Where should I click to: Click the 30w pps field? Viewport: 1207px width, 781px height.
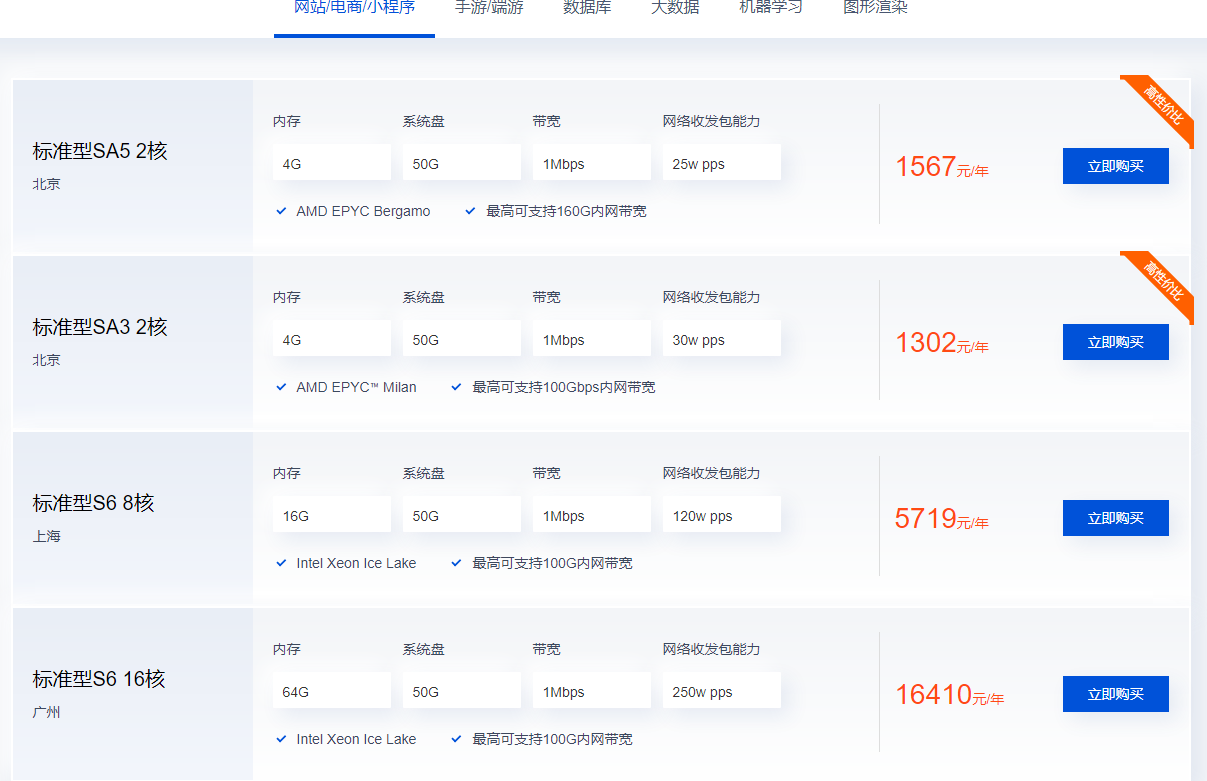[721, 340]
